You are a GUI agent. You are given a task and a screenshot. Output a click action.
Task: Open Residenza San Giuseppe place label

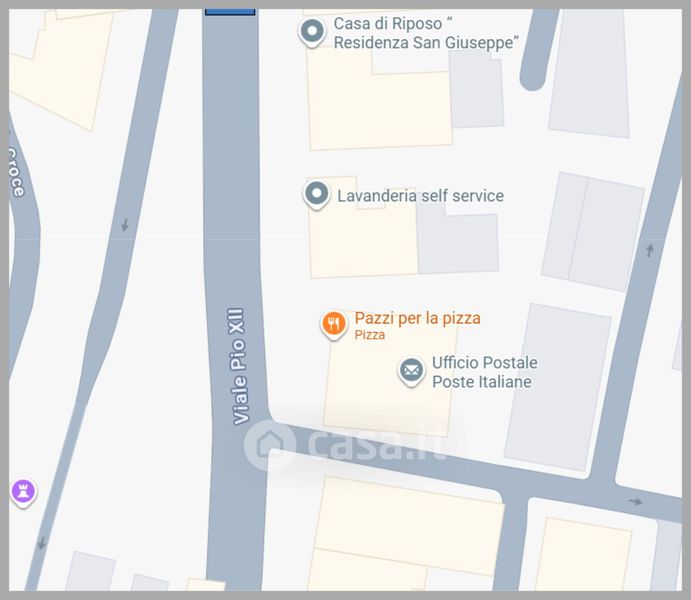pyautogui.click(x=426, y=33)
